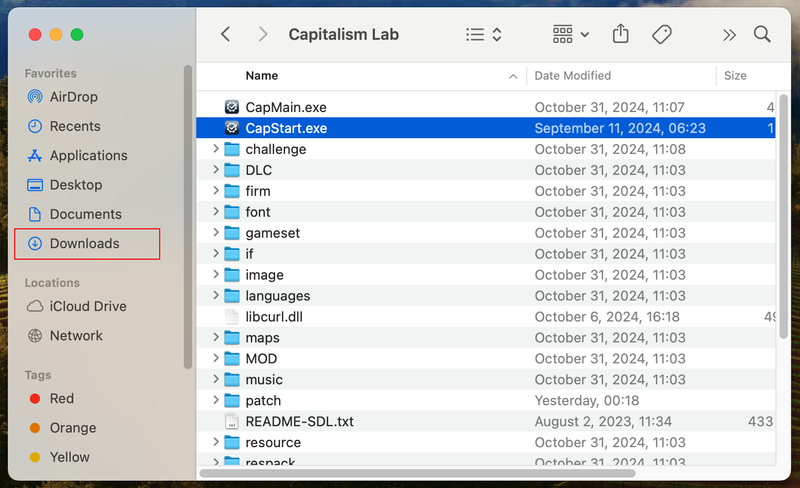Select the languages folder name
This screenshot has height=488, width=800.
point(278,296)
